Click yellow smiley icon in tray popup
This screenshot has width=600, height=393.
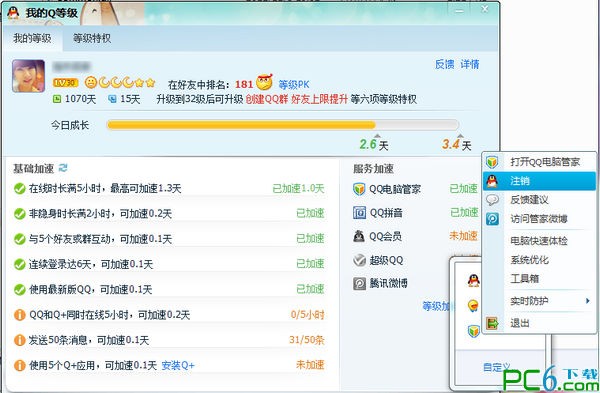click(473, 305)
